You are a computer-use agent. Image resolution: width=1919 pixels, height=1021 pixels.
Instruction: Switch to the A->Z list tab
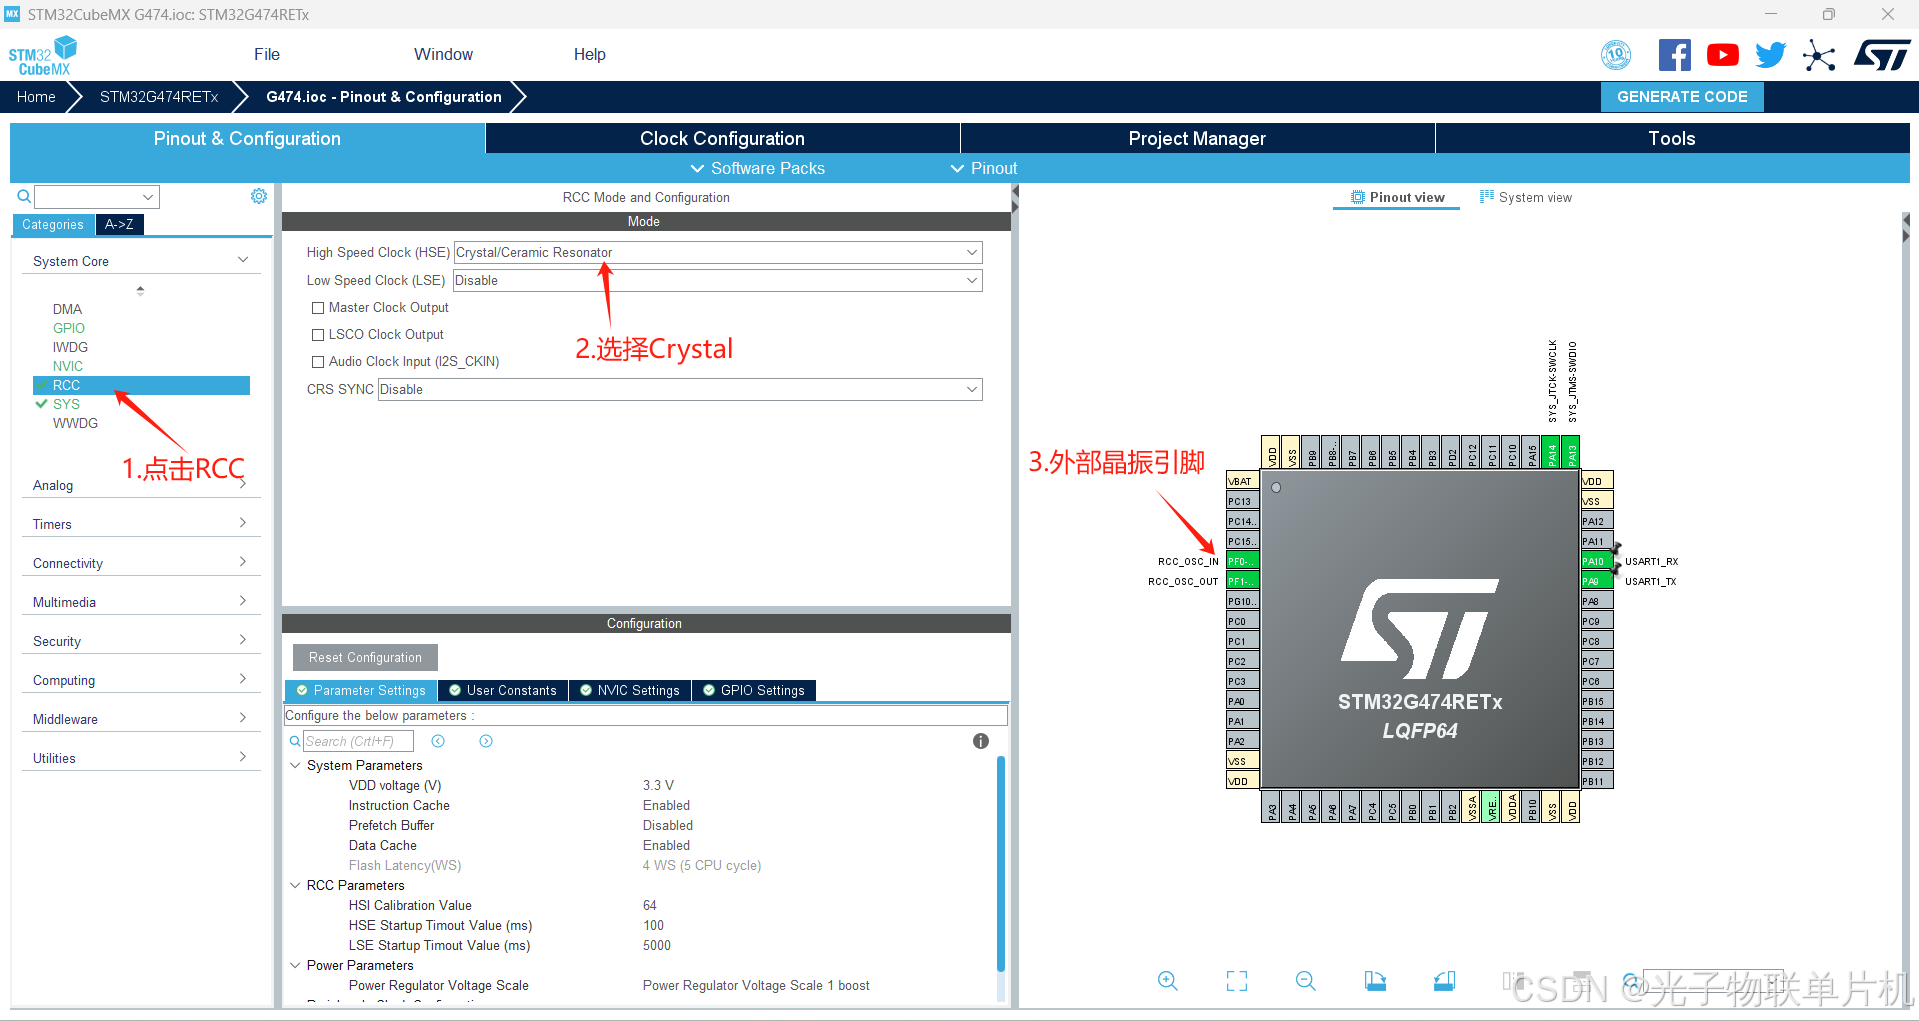[x=120, y=224]
